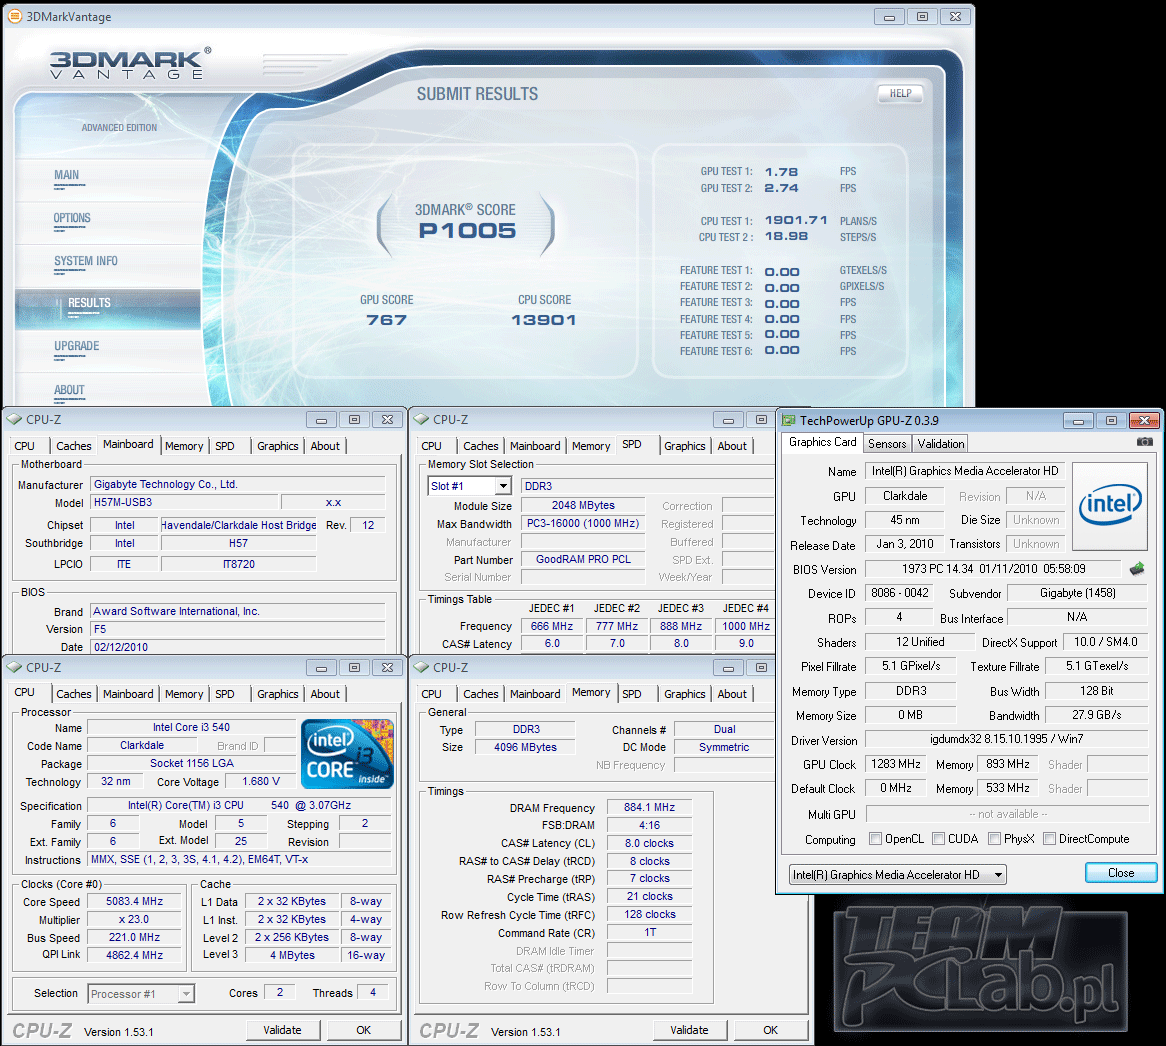Select the Graphics Card tab in GPU-Z

tap(822, 442)
